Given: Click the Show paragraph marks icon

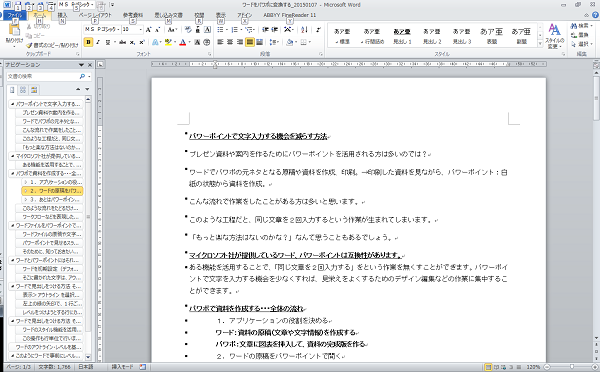Looking at the screenshot, I should coord(318,29).
